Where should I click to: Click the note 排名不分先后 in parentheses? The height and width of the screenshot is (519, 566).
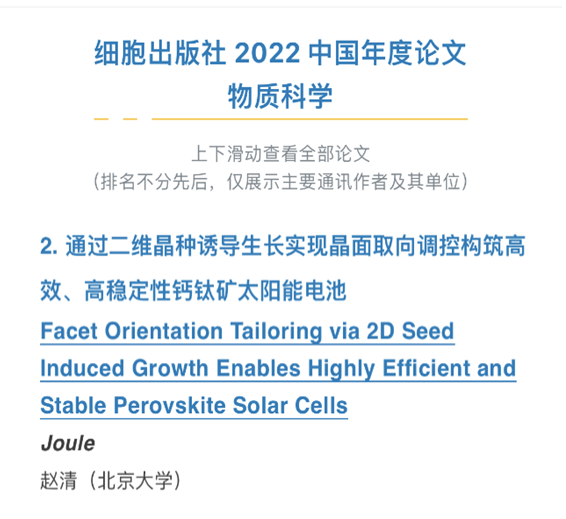click(154, 181)
